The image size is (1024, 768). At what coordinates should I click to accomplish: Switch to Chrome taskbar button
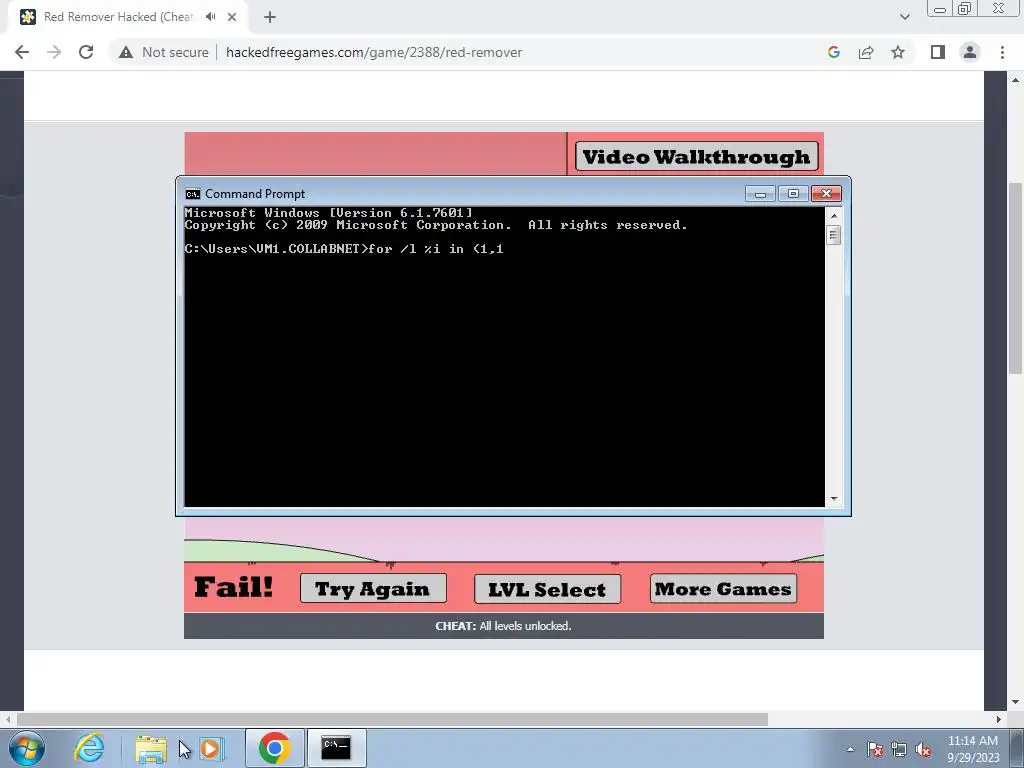click(x=275, y=748)
